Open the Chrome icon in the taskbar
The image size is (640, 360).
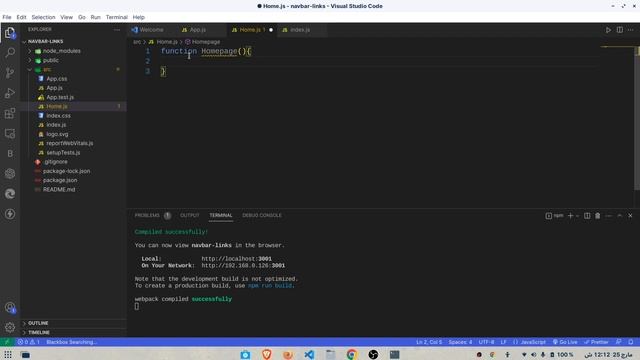pos(351,354)
